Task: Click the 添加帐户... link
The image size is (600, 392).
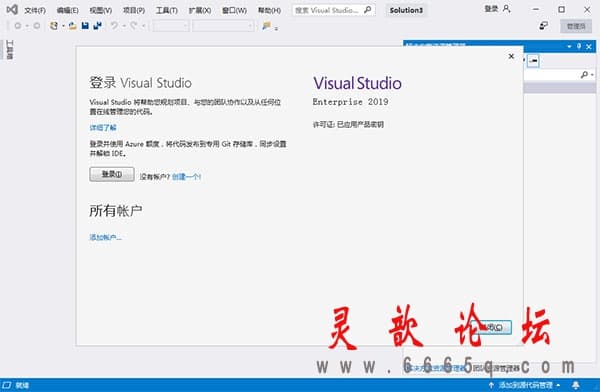Action: (105, 237)
